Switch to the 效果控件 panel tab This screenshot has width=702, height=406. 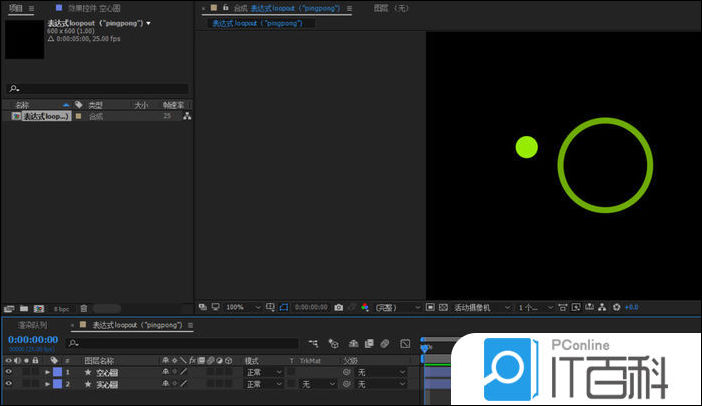click(94, 8)
